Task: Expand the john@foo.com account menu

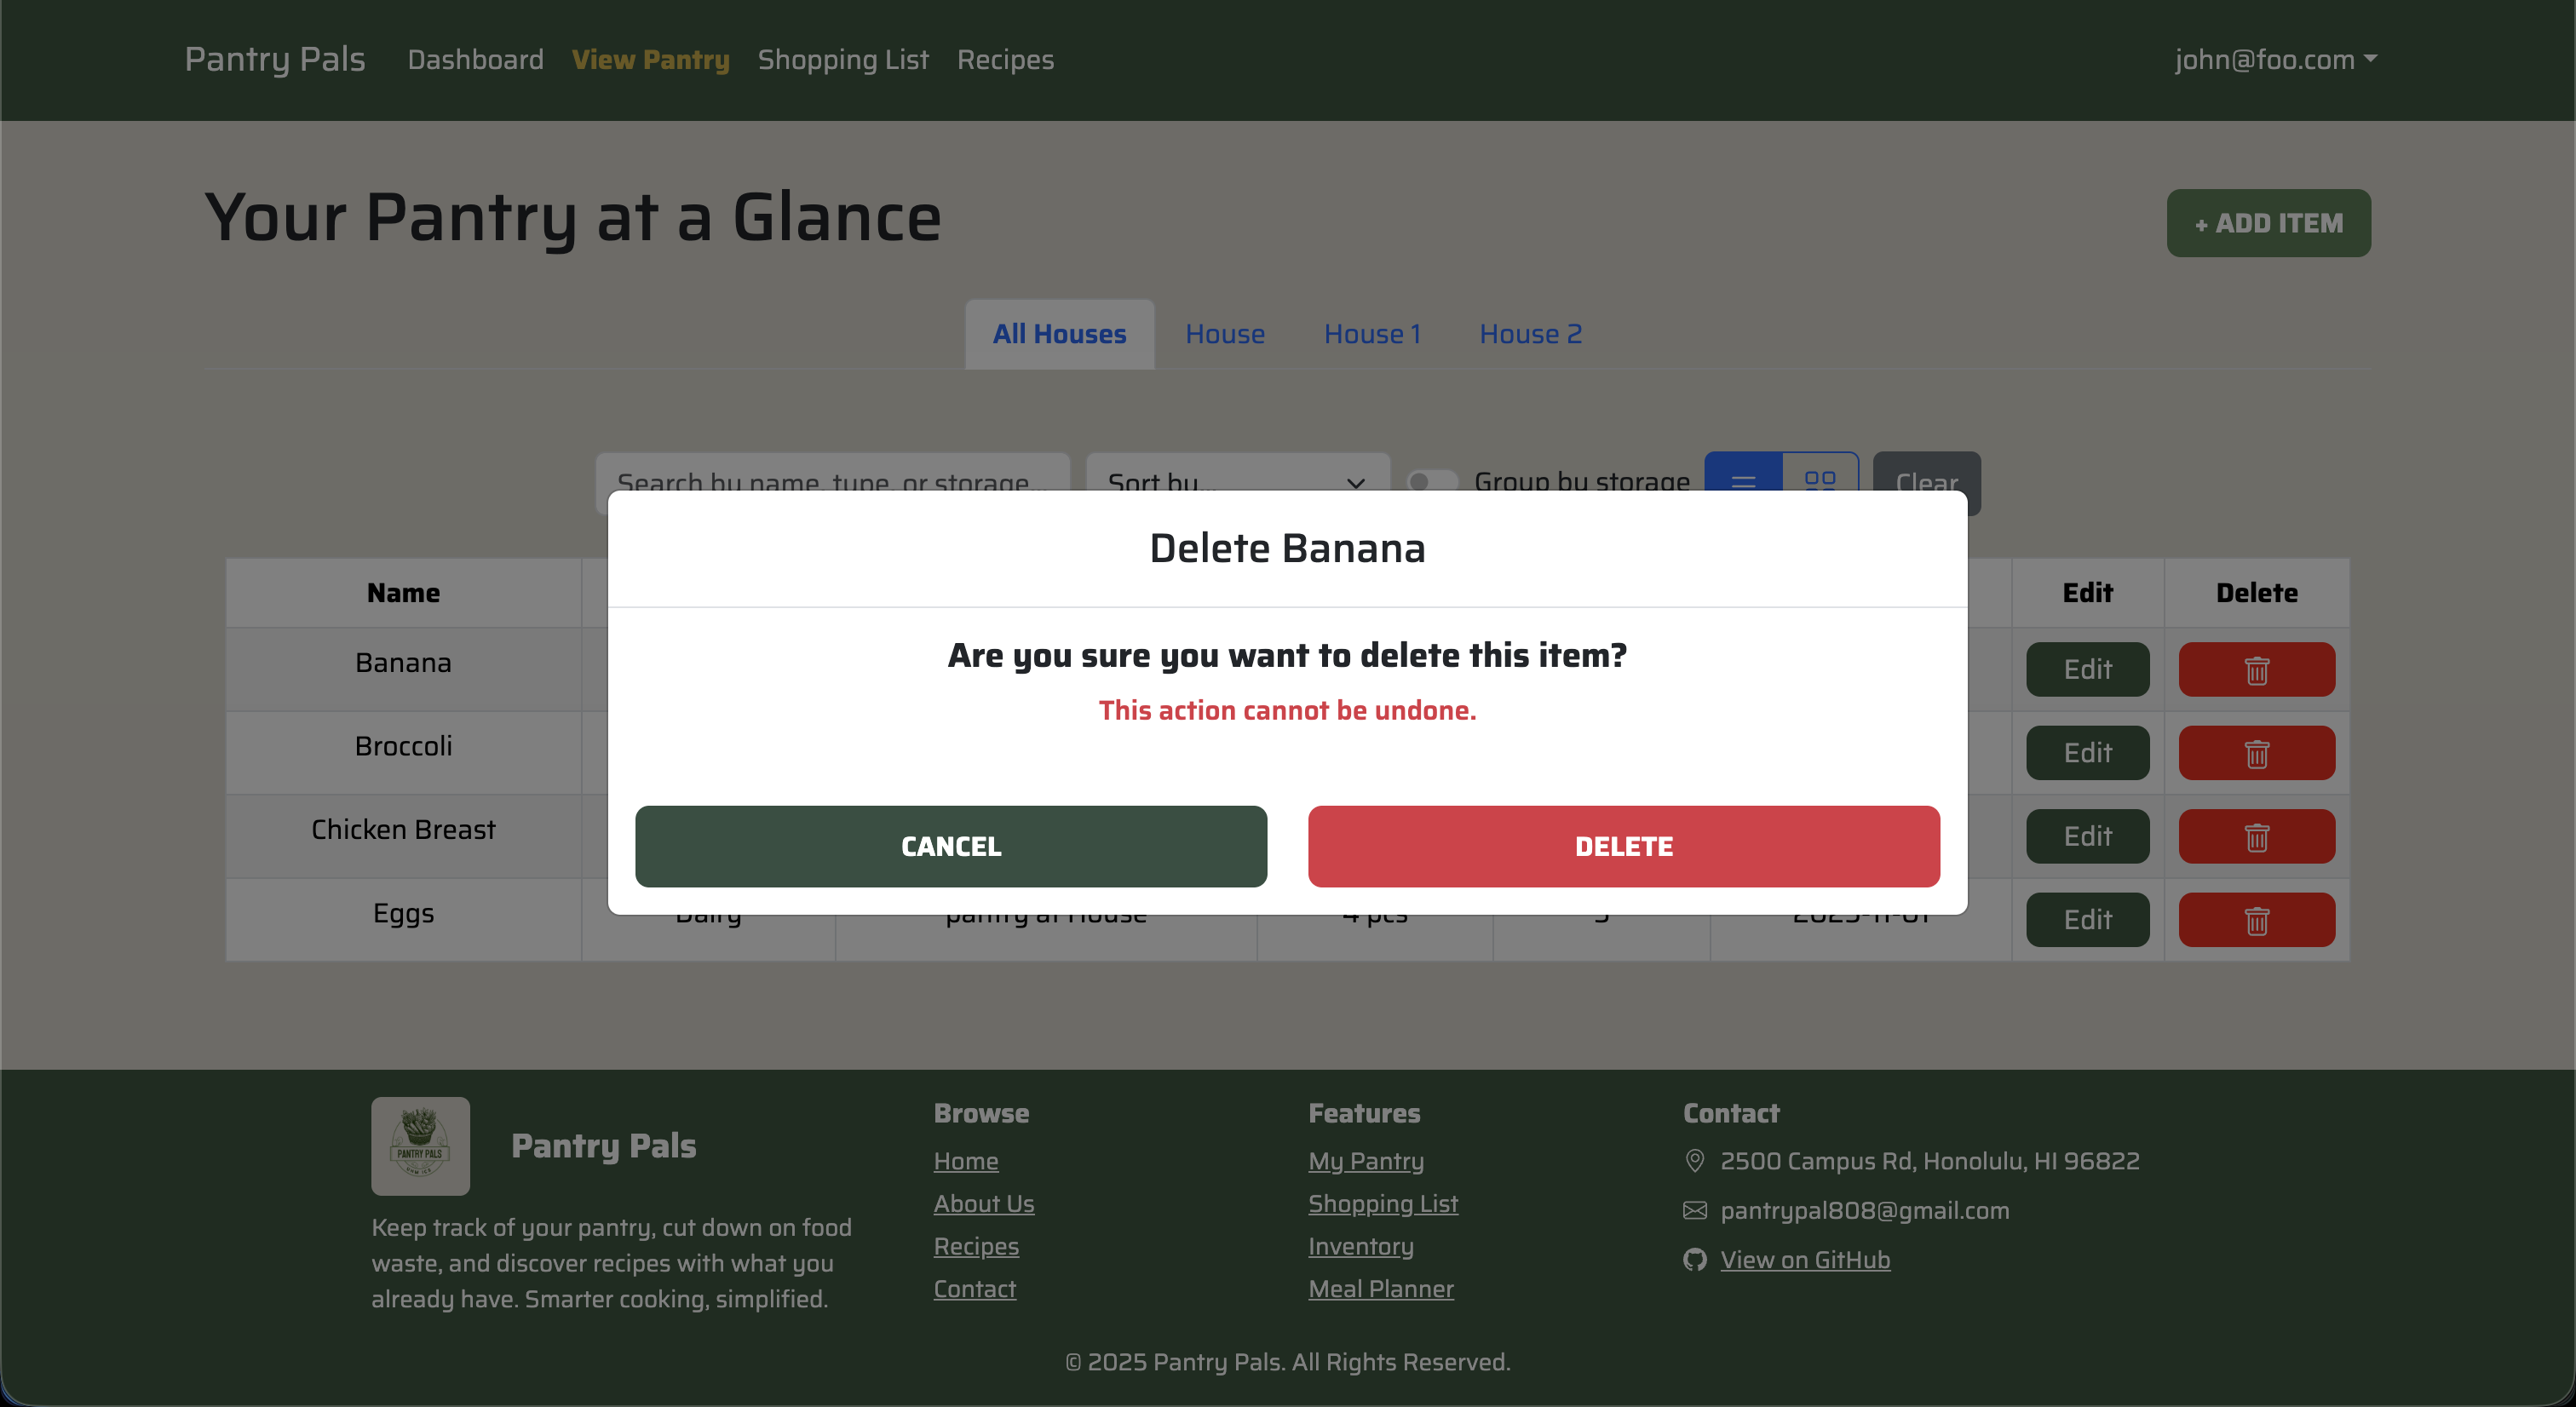Action: click(2277, 59)
